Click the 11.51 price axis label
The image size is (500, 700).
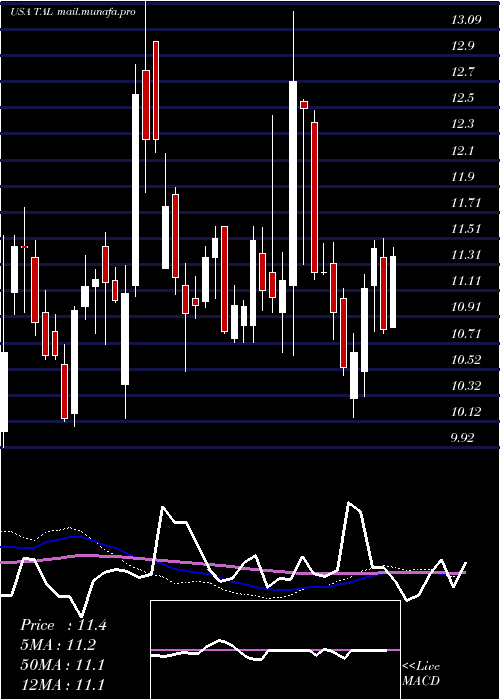click(x=466, y=229)
